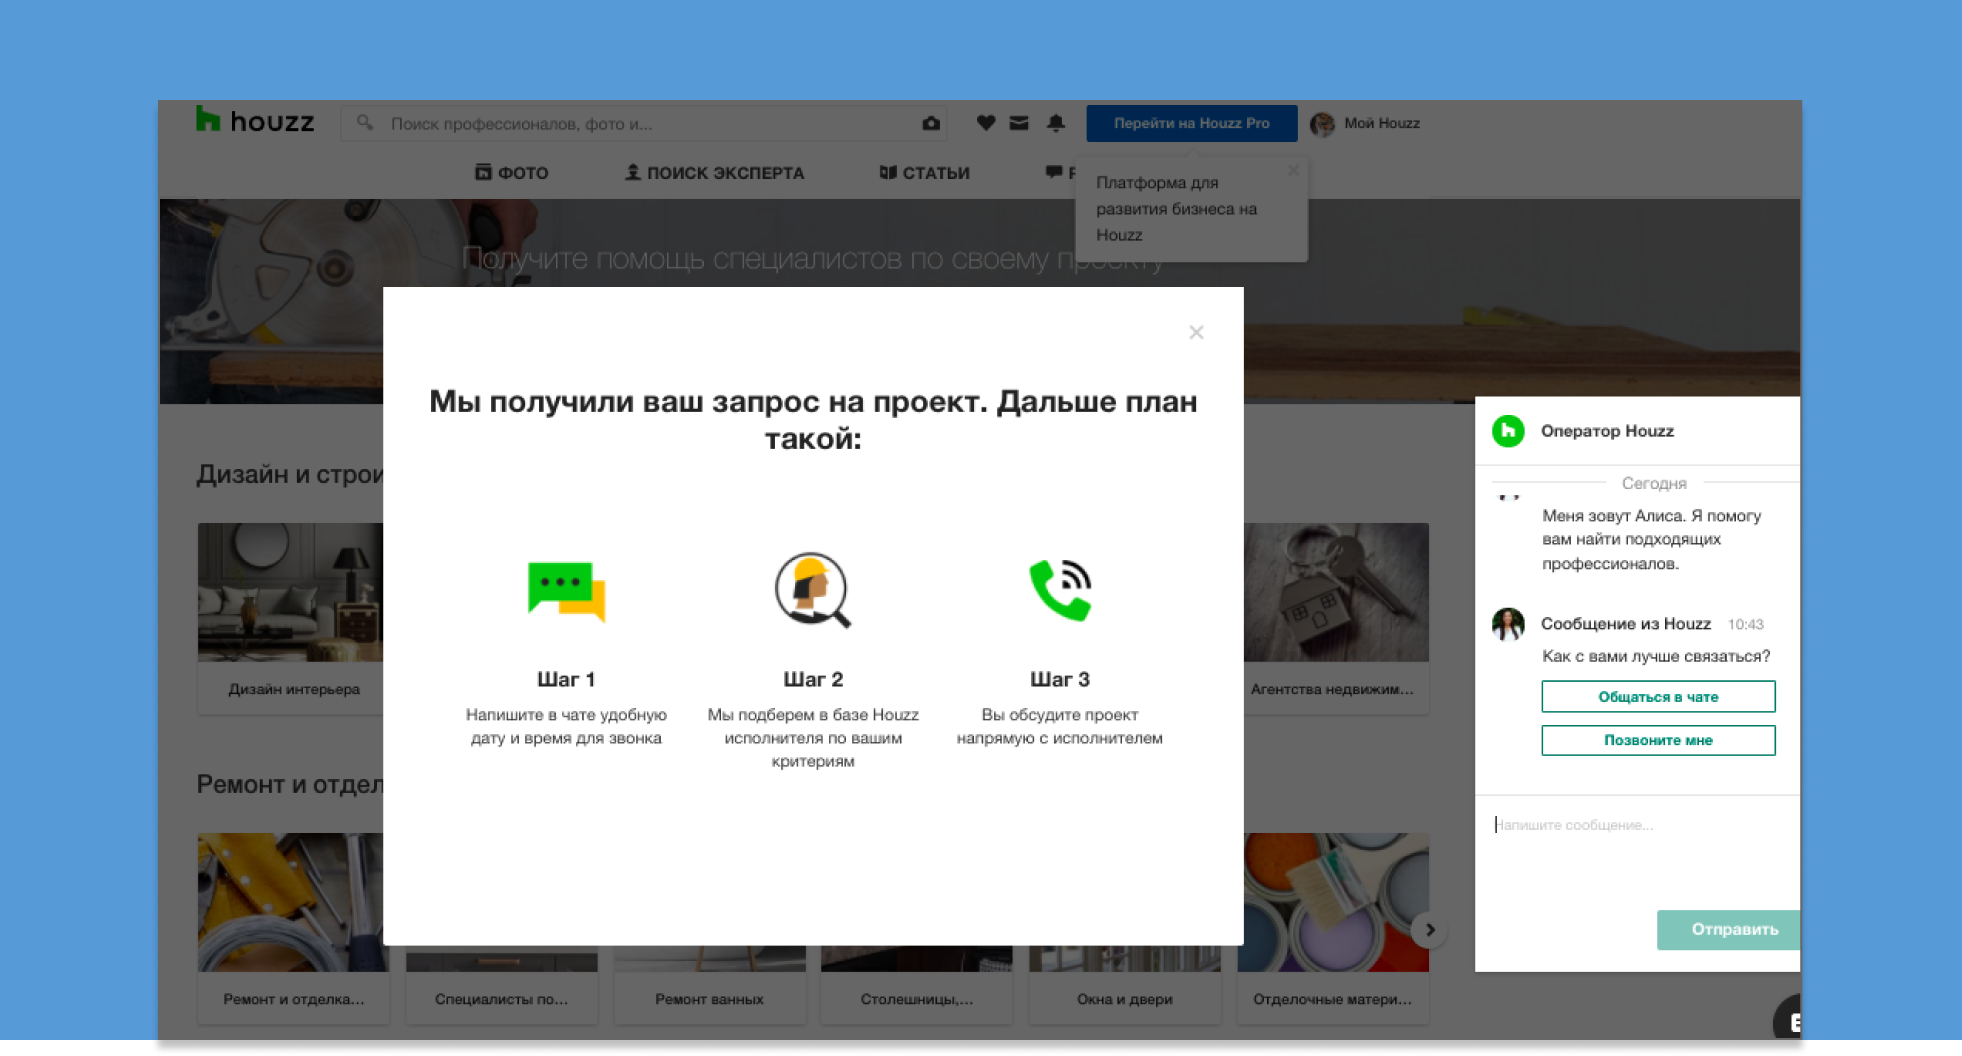This screenshot has height=1056, width=1962.
Task: Click the Houzz operator green logo in chat
Action: click(1508, 431)
